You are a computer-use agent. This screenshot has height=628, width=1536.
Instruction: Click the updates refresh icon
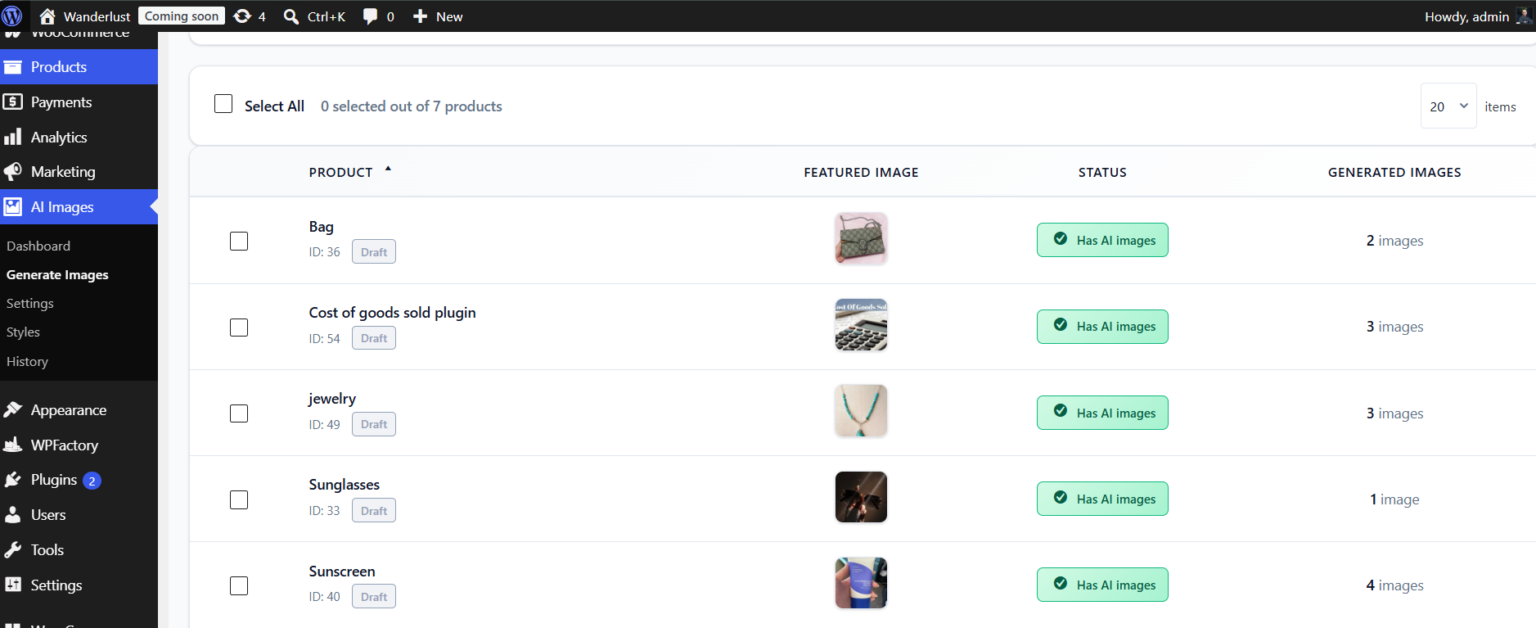242,16
